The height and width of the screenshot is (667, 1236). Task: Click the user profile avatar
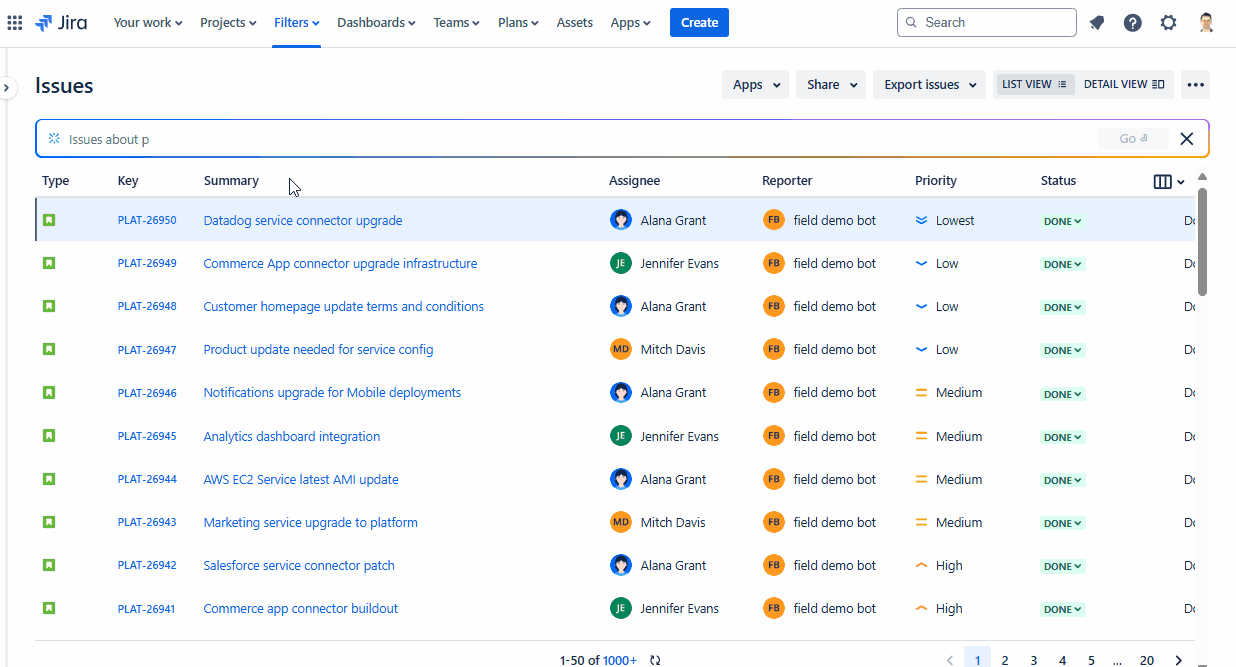[x=1206, y=22]
